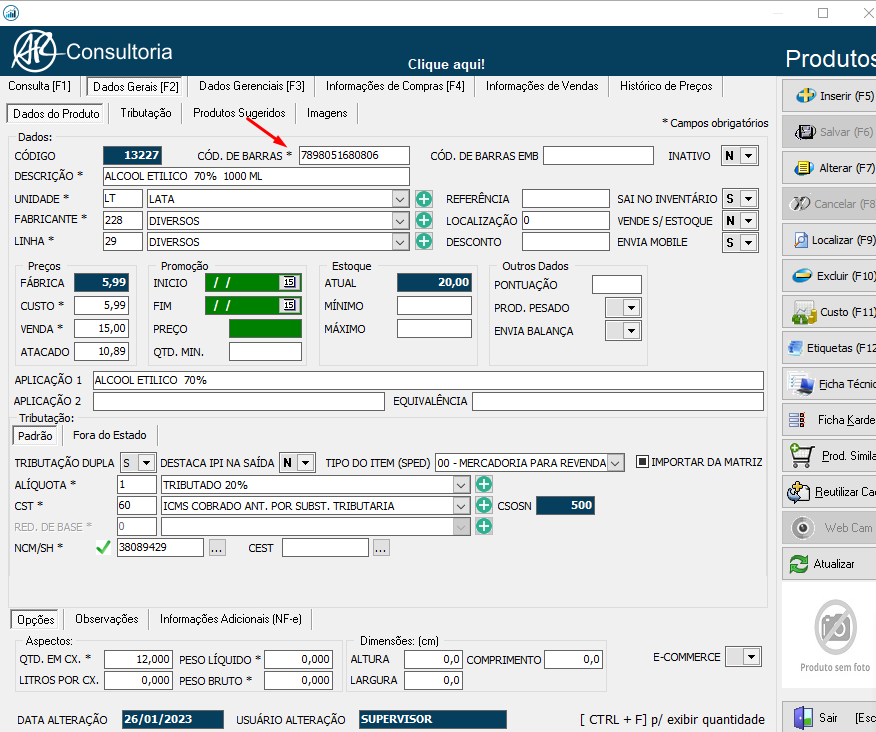Viewport: 876px width, 732px height.
Task: Open the Informações de Vendas tab
Action: (542, 86)
